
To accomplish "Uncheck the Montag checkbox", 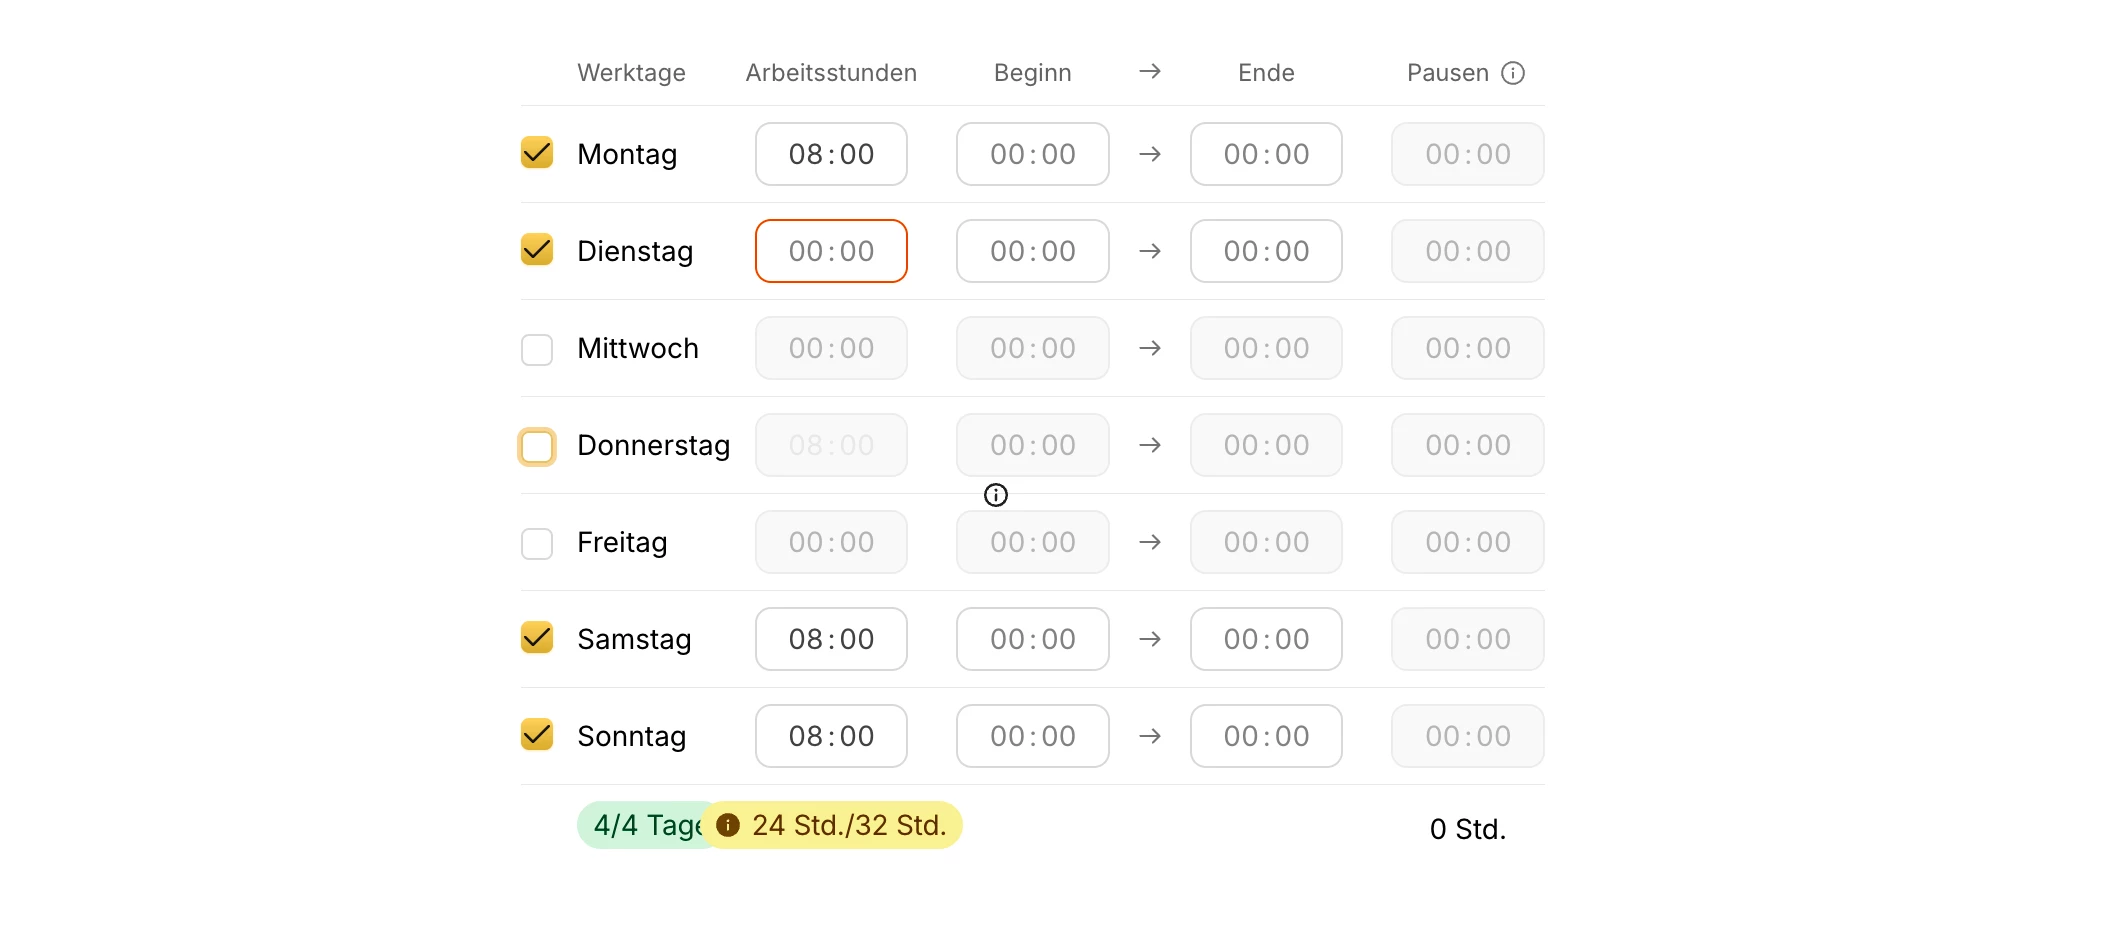I will [537, 153].
